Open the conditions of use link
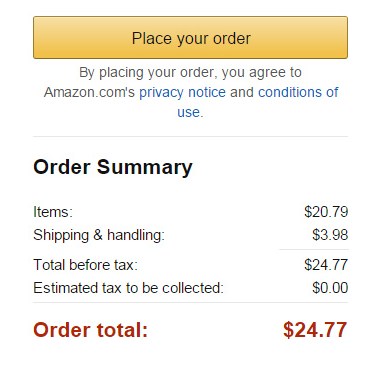Screen dimensions: 381x369 [298, 92]
